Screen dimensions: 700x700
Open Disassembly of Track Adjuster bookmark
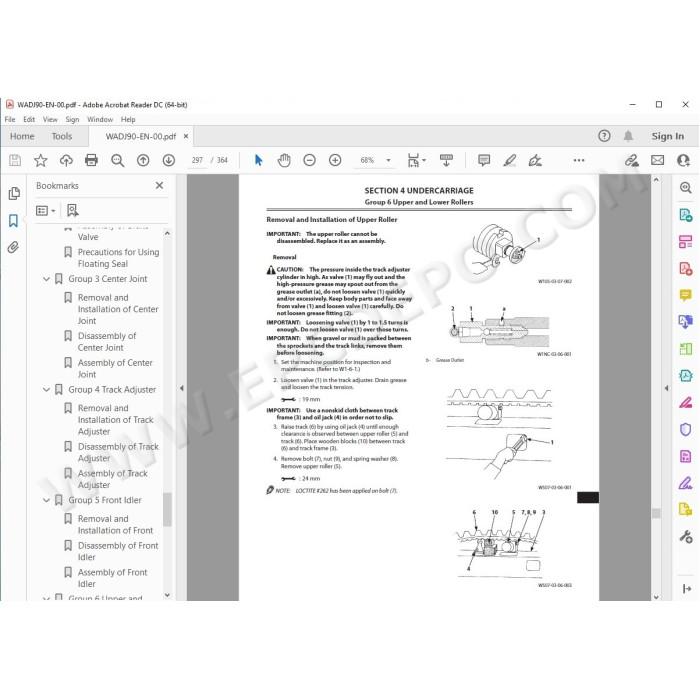118,452
